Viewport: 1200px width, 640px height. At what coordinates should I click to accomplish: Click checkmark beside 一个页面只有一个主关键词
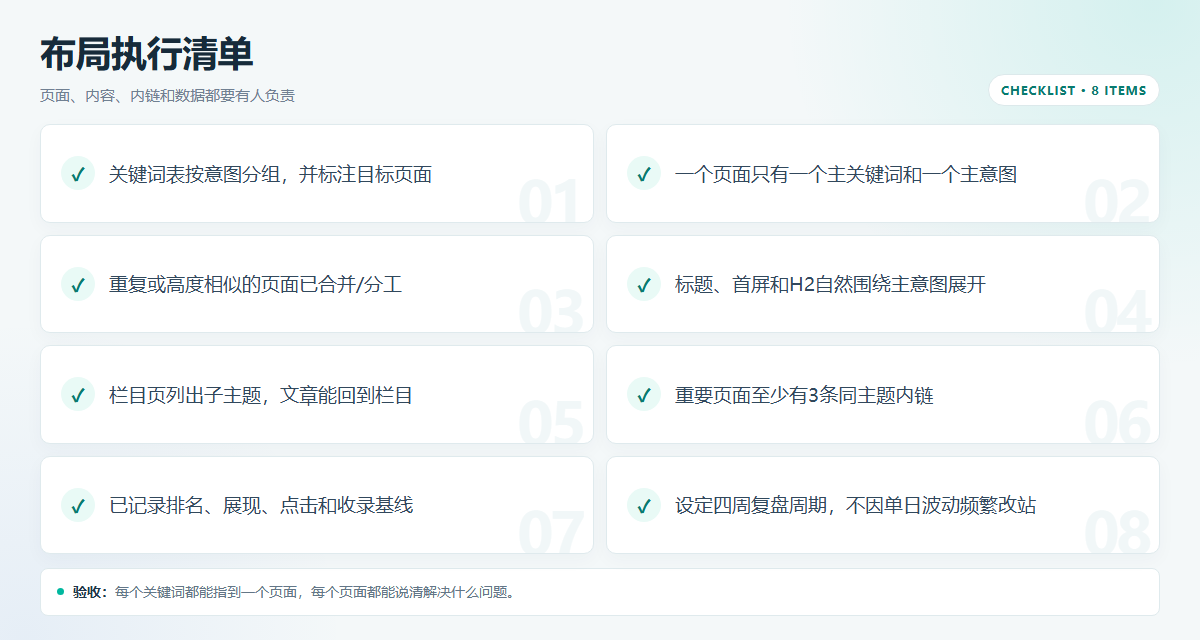[644, 173]
